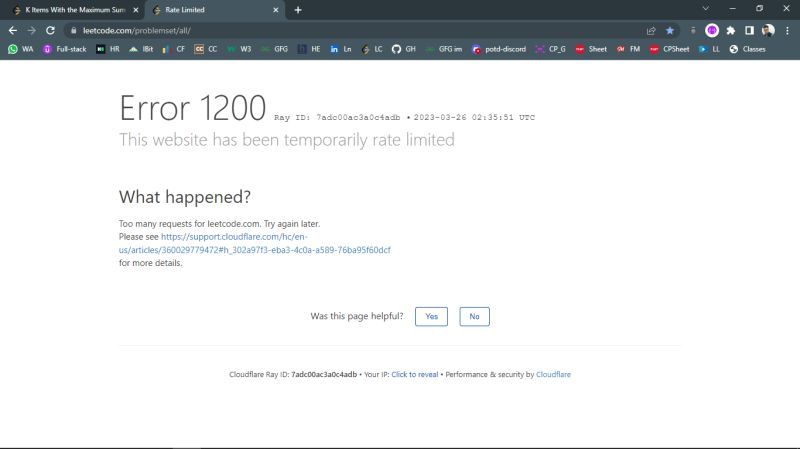800x449 pixels.
Task: Open the Chrome profile avatar
Action: point(768,31)
